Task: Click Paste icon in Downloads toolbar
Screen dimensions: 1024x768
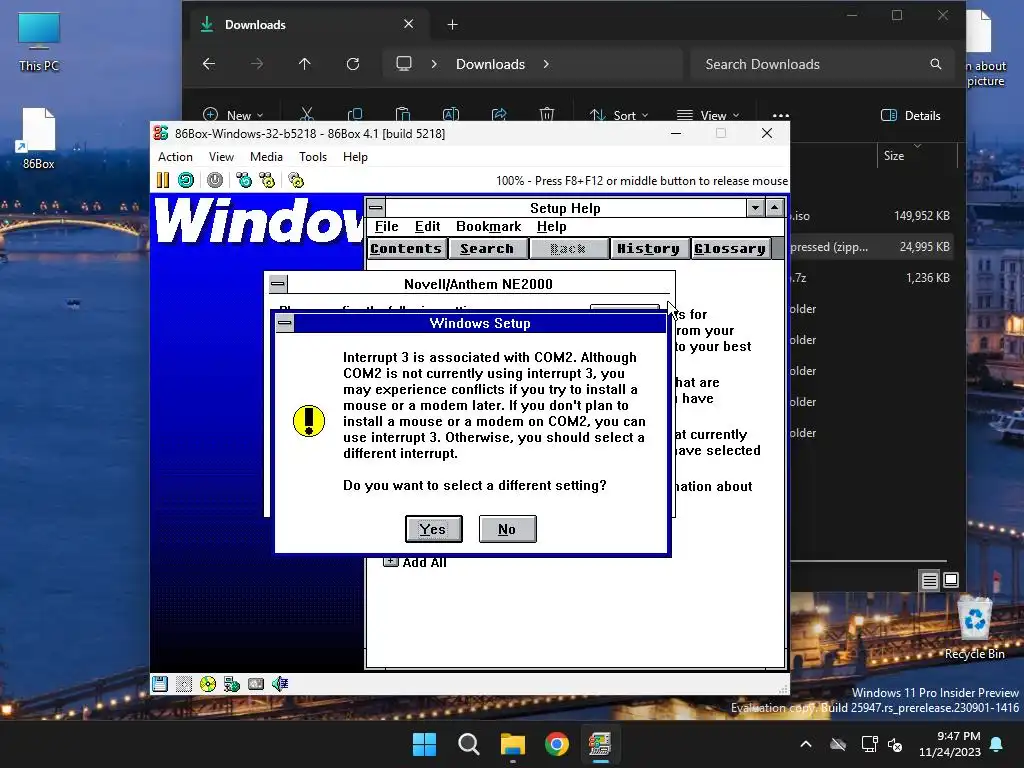Action: coord(403,115)
